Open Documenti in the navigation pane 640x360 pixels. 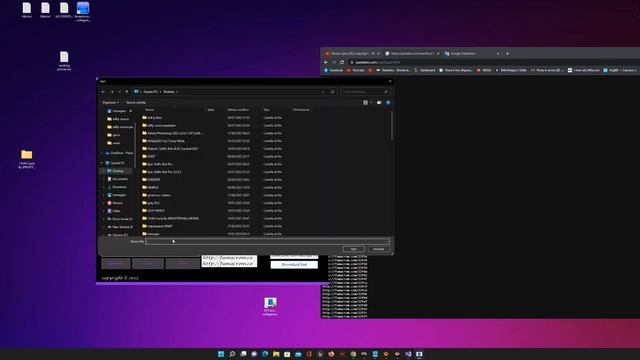[x=117, y=179]
